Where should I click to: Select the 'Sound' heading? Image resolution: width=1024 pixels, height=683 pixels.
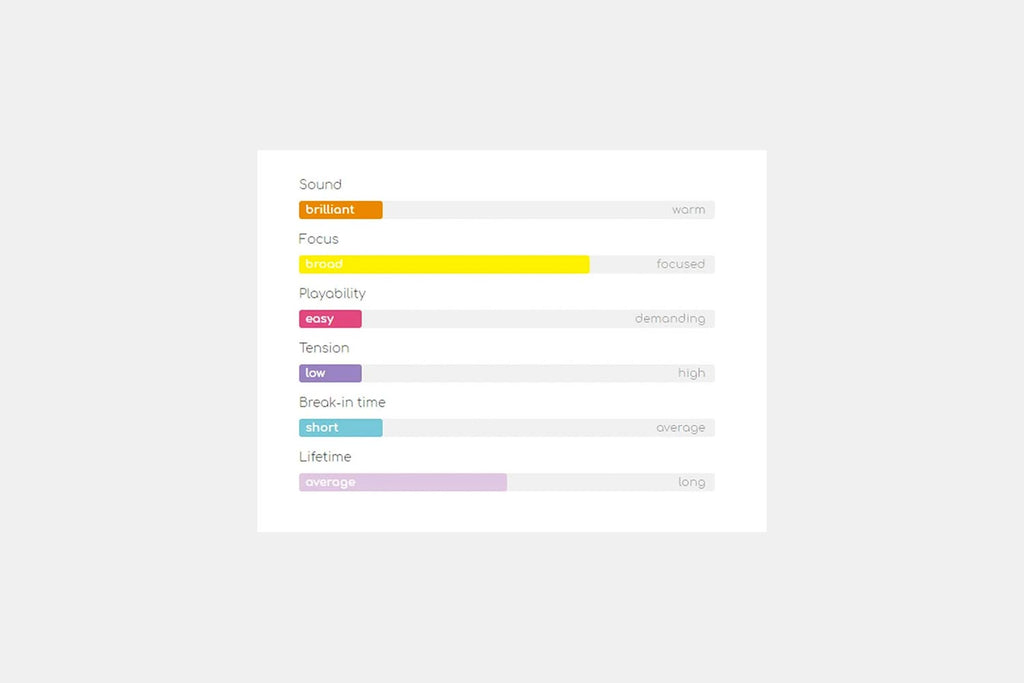pos(320,184)
